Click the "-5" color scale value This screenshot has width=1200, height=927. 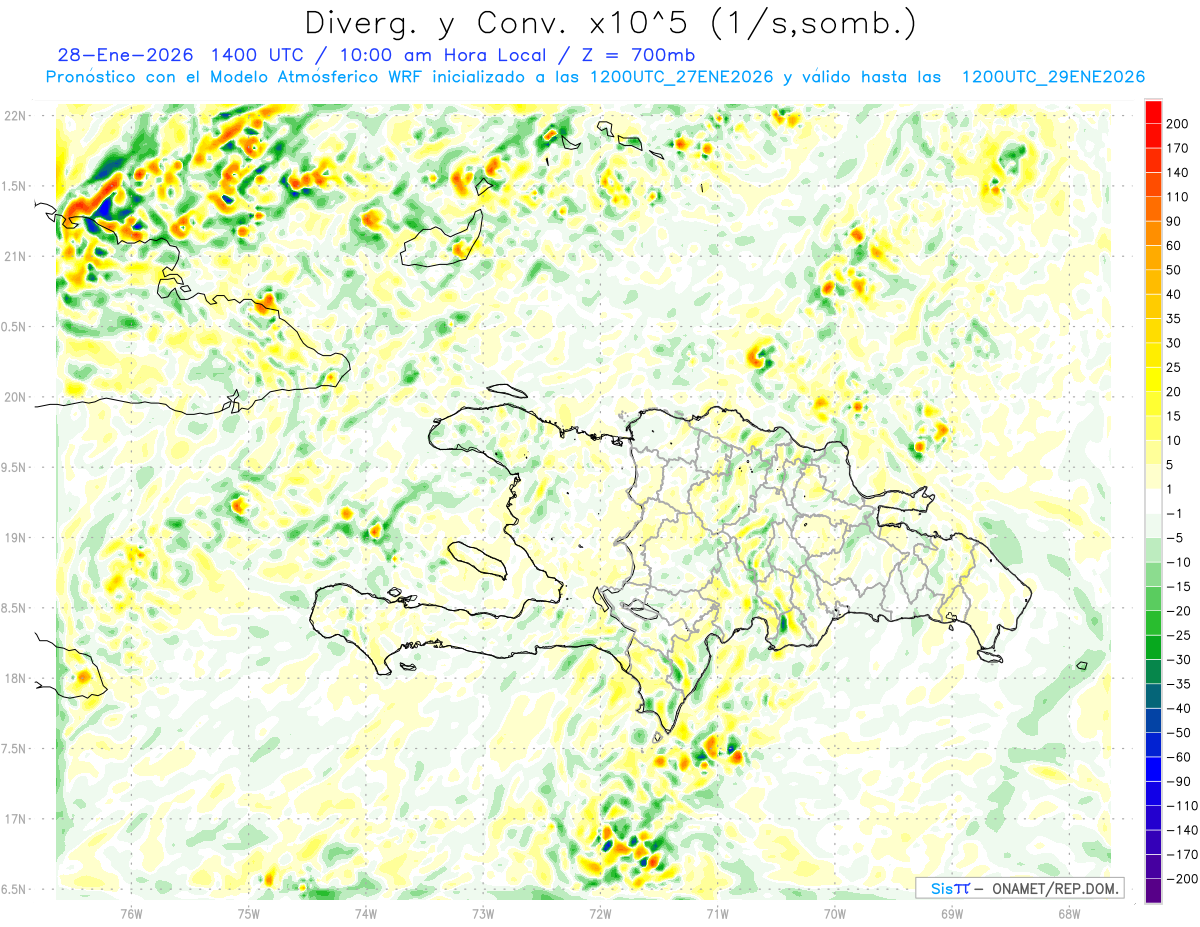point(1175,538)
